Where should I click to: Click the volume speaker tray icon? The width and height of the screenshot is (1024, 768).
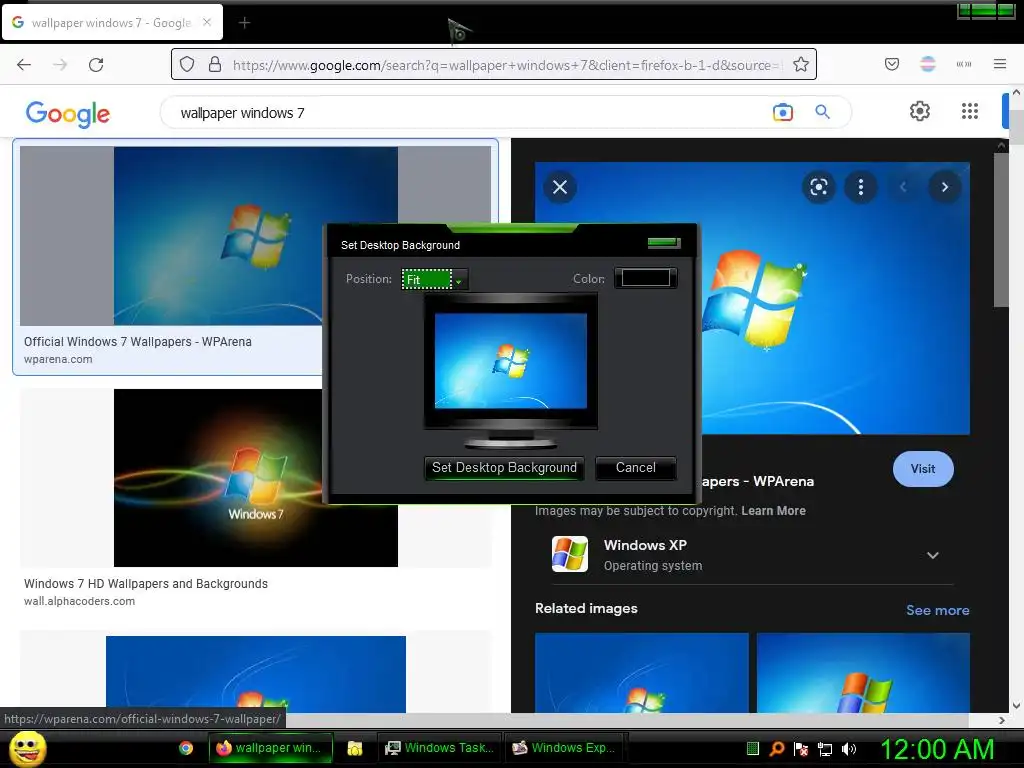(849, 749)
